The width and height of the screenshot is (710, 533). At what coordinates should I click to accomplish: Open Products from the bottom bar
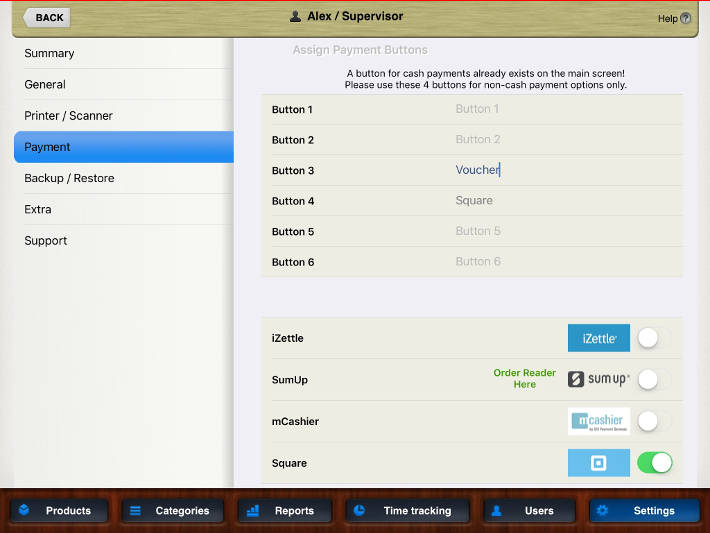point(60,510)
